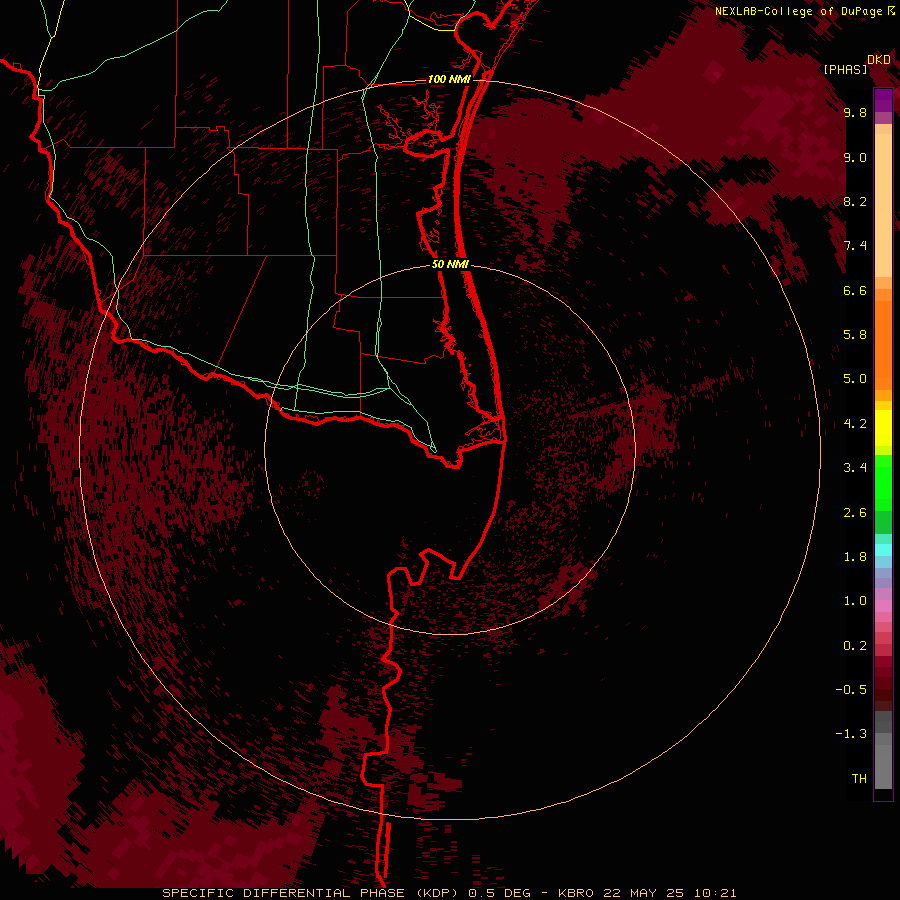This screenshot has height=900, width=900.
Task: Click the -1.3 scale value
Action: [851, 734]
